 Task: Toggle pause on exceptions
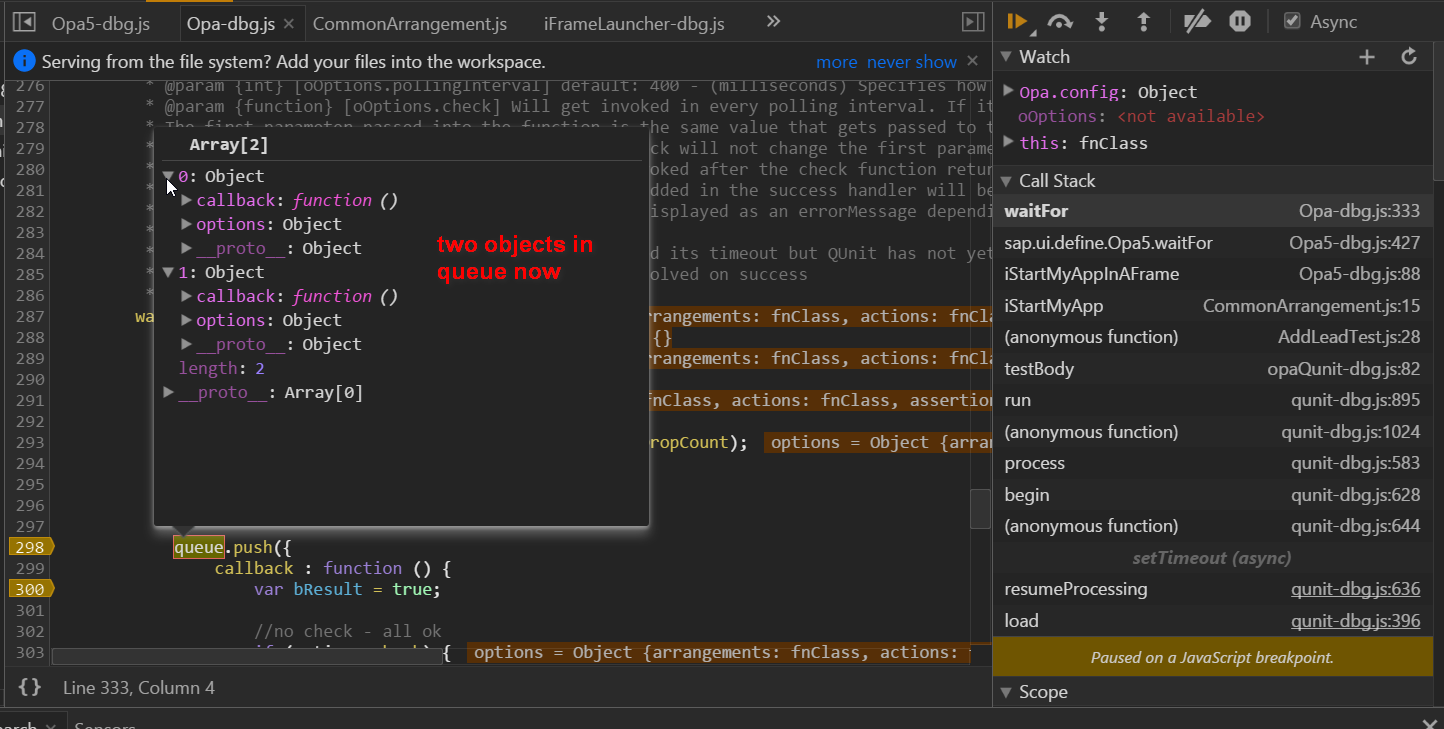pyautogui.click(x=1240, y=21)
